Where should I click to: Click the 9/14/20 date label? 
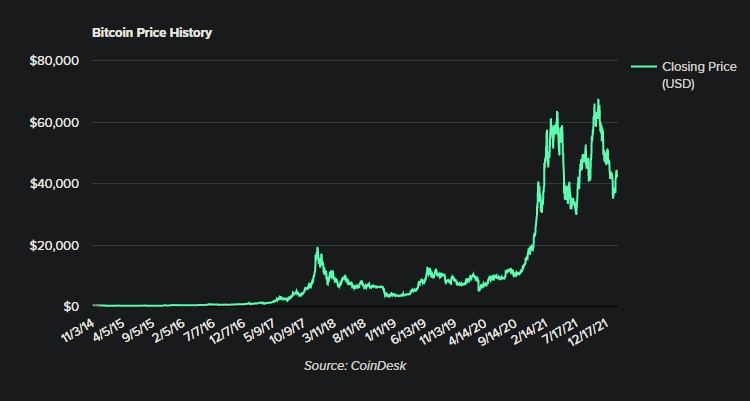click(x=496, y=330)
